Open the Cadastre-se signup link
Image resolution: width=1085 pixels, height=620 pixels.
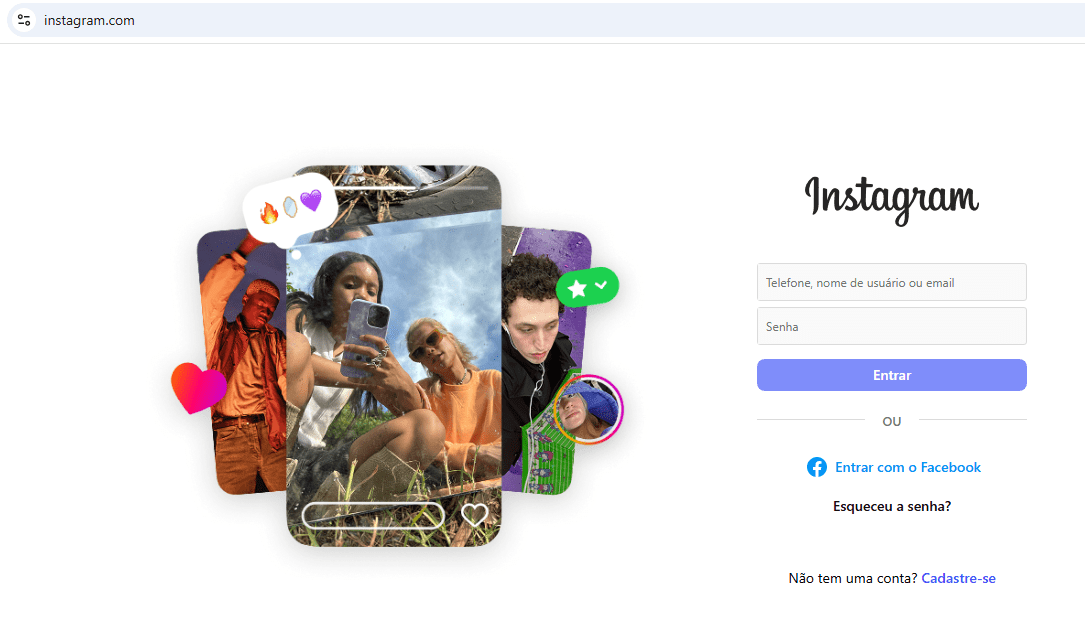pyautogui.click(x=958, y=578)
